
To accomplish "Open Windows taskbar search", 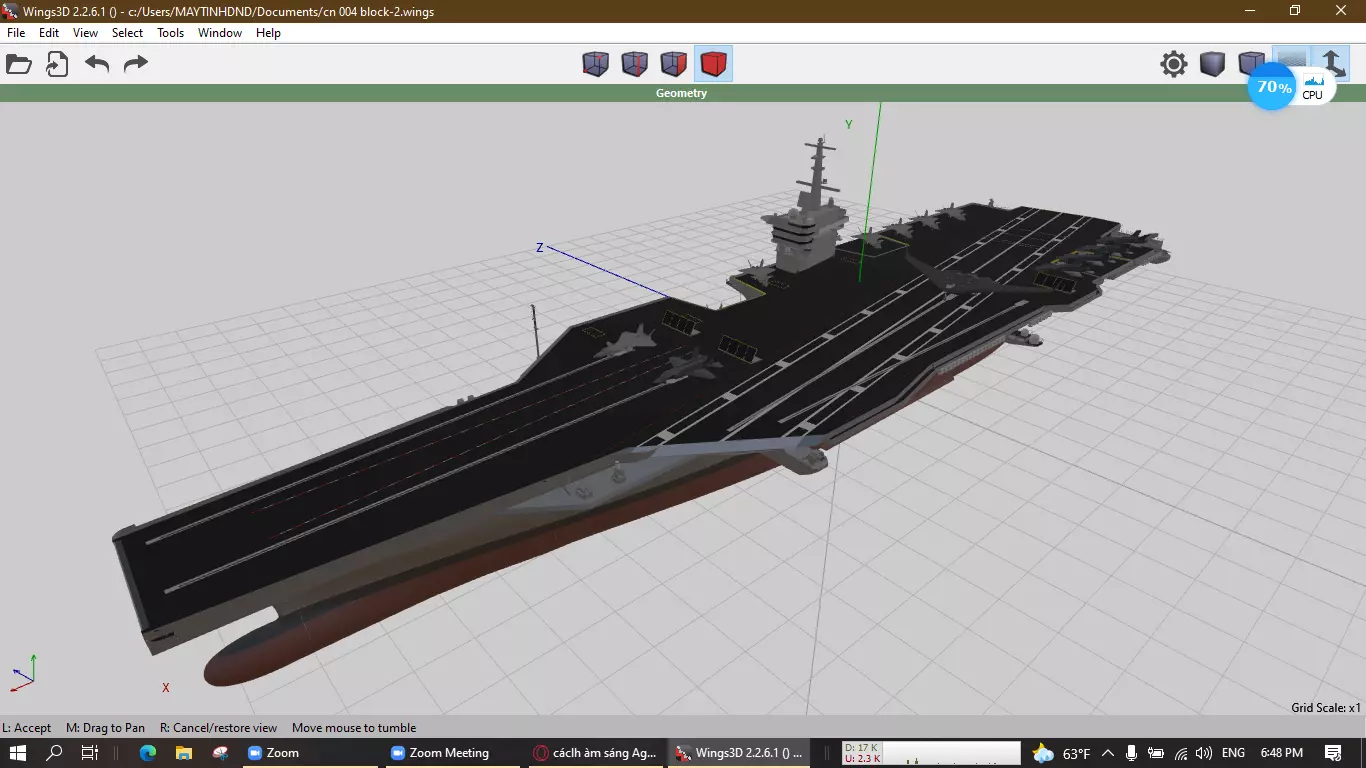I will [x=54, y=753].
